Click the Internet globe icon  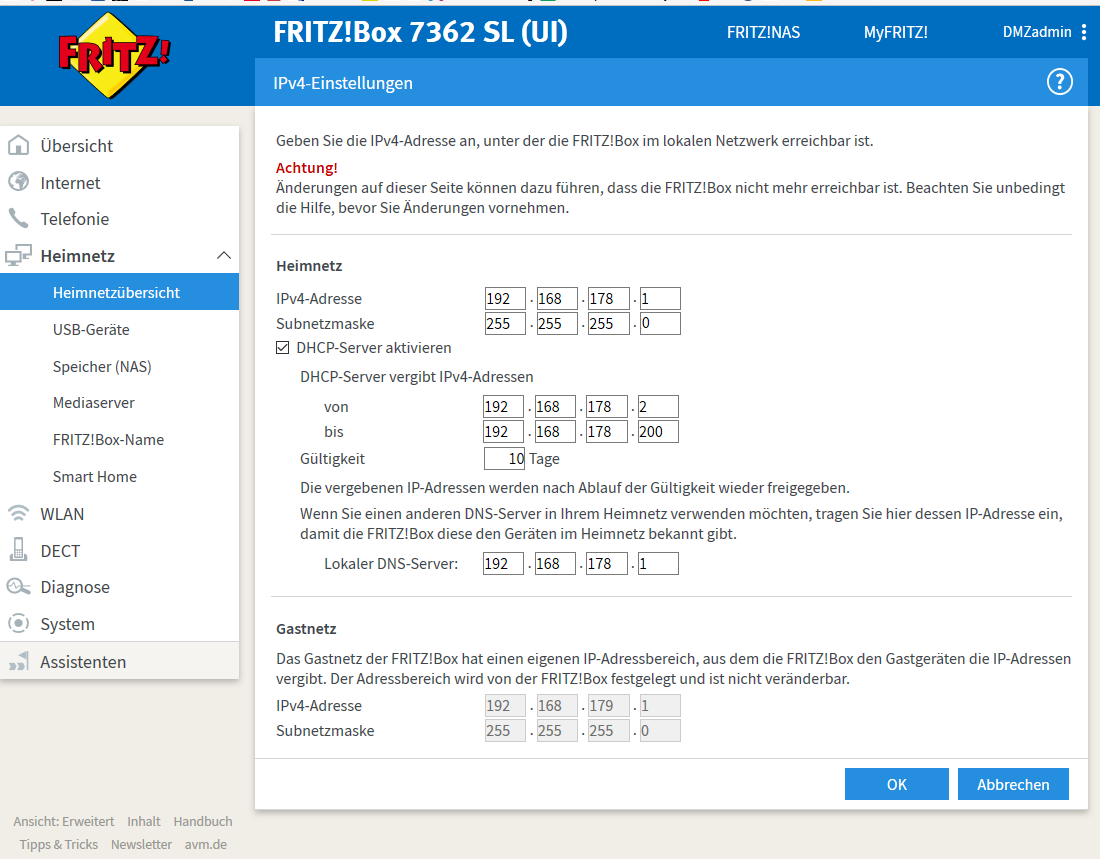18,182
